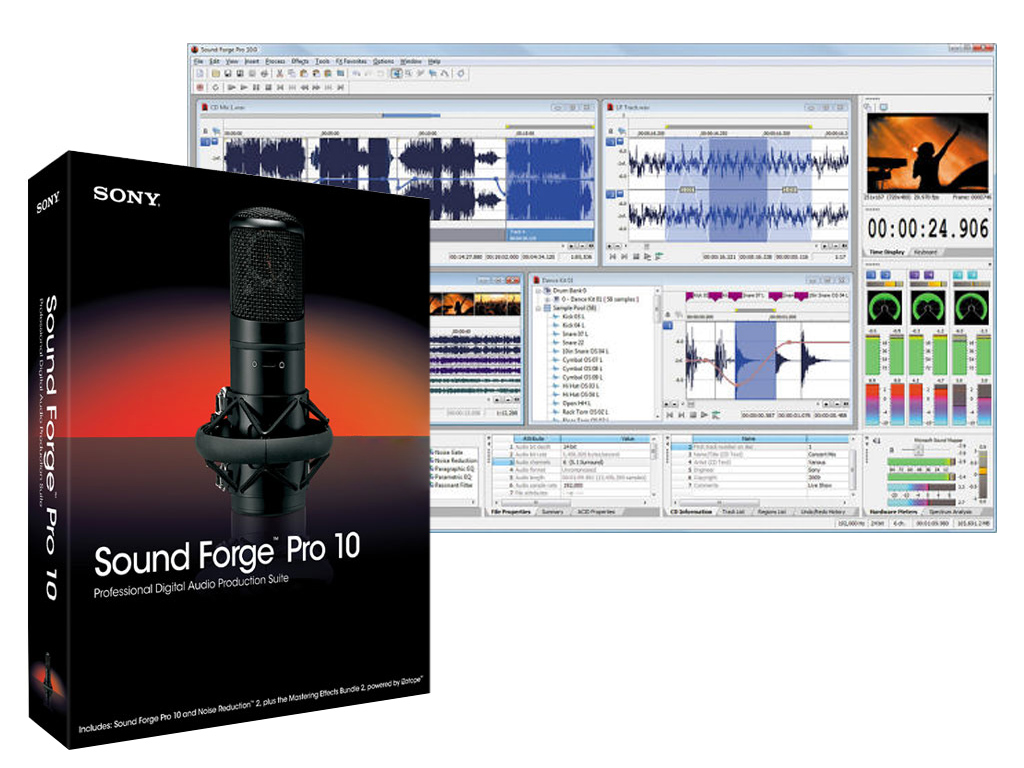Click Play in the Dance Kit 01 window
This screenshot has width=1024, height=768.
705,414
